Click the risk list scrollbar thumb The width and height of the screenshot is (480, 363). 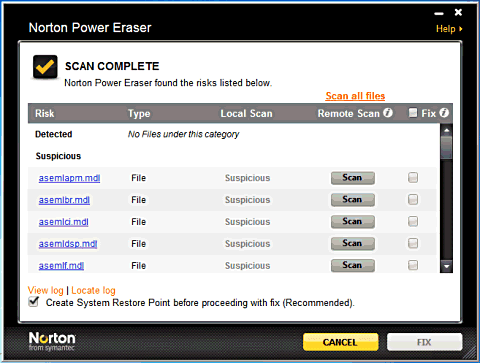pos(446,147)
